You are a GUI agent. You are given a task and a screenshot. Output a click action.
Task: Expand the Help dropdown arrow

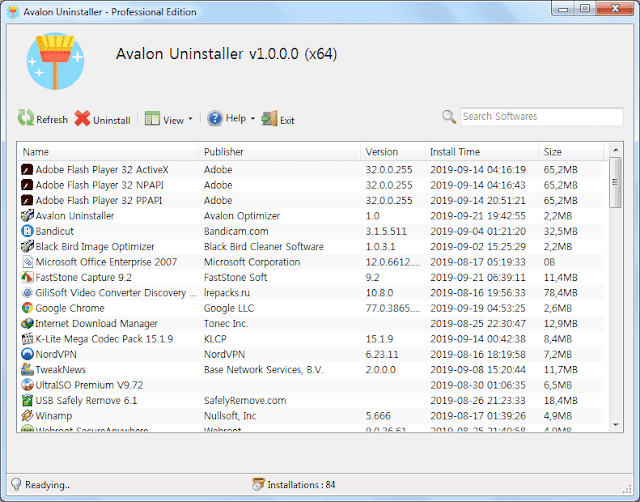pyautogui.click(x=253, y=118)
